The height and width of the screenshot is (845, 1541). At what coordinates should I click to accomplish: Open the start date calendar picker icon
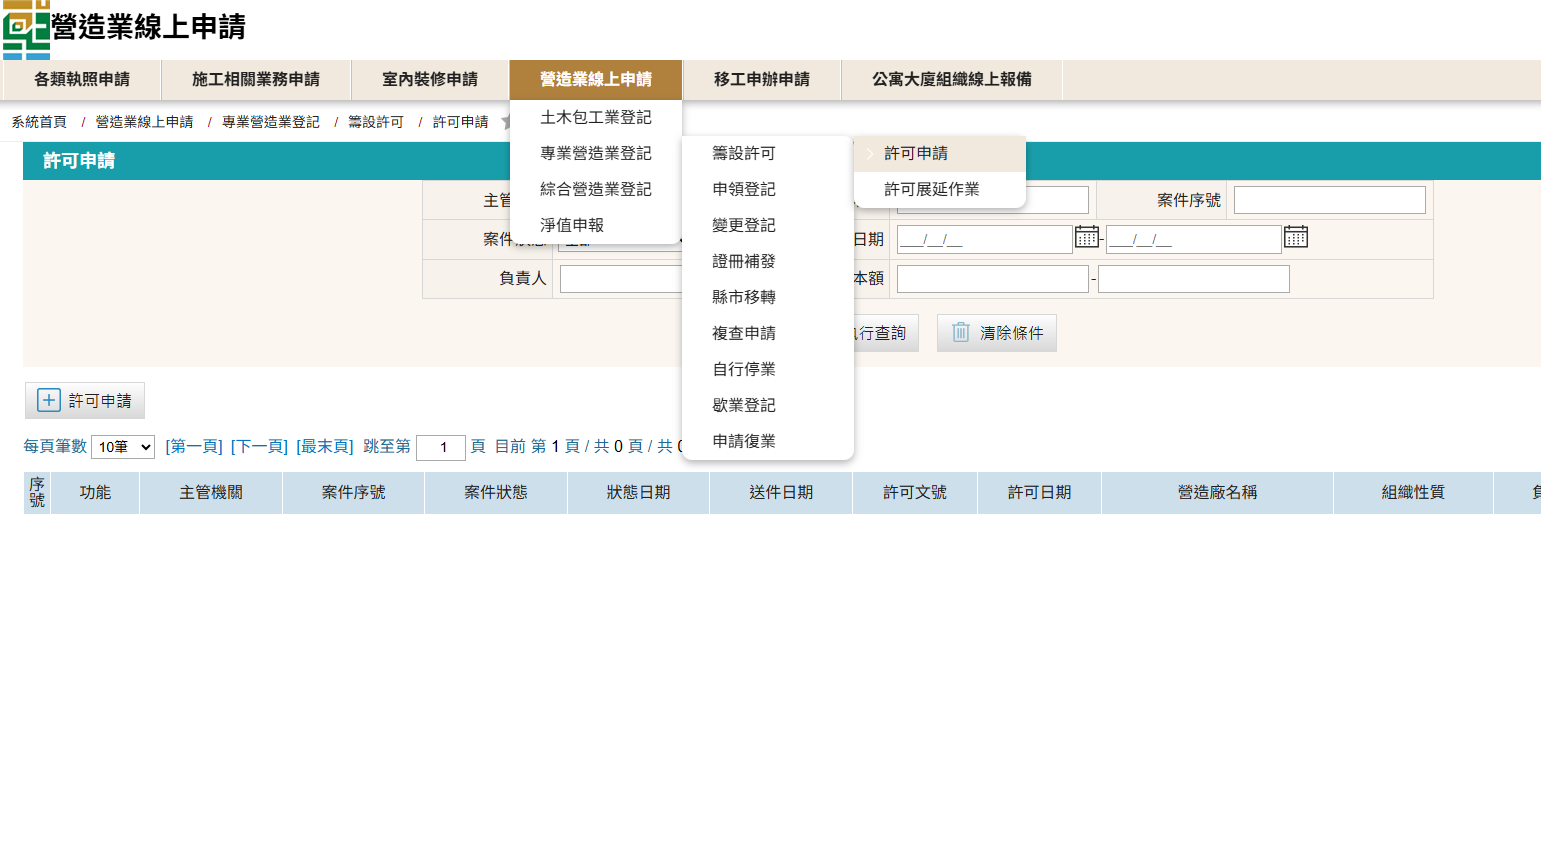1086,237
